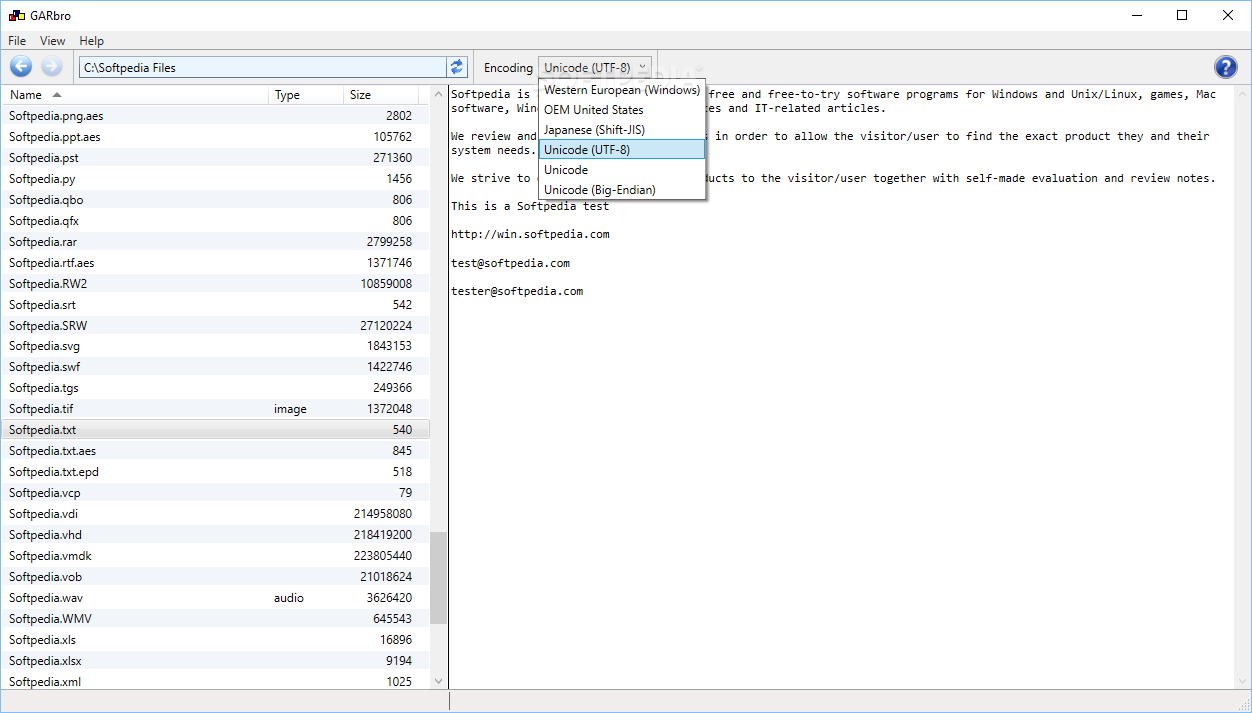Click file list scrollbar up arrow
This screenshot has height=713, width=1252.
pos(438,94)
